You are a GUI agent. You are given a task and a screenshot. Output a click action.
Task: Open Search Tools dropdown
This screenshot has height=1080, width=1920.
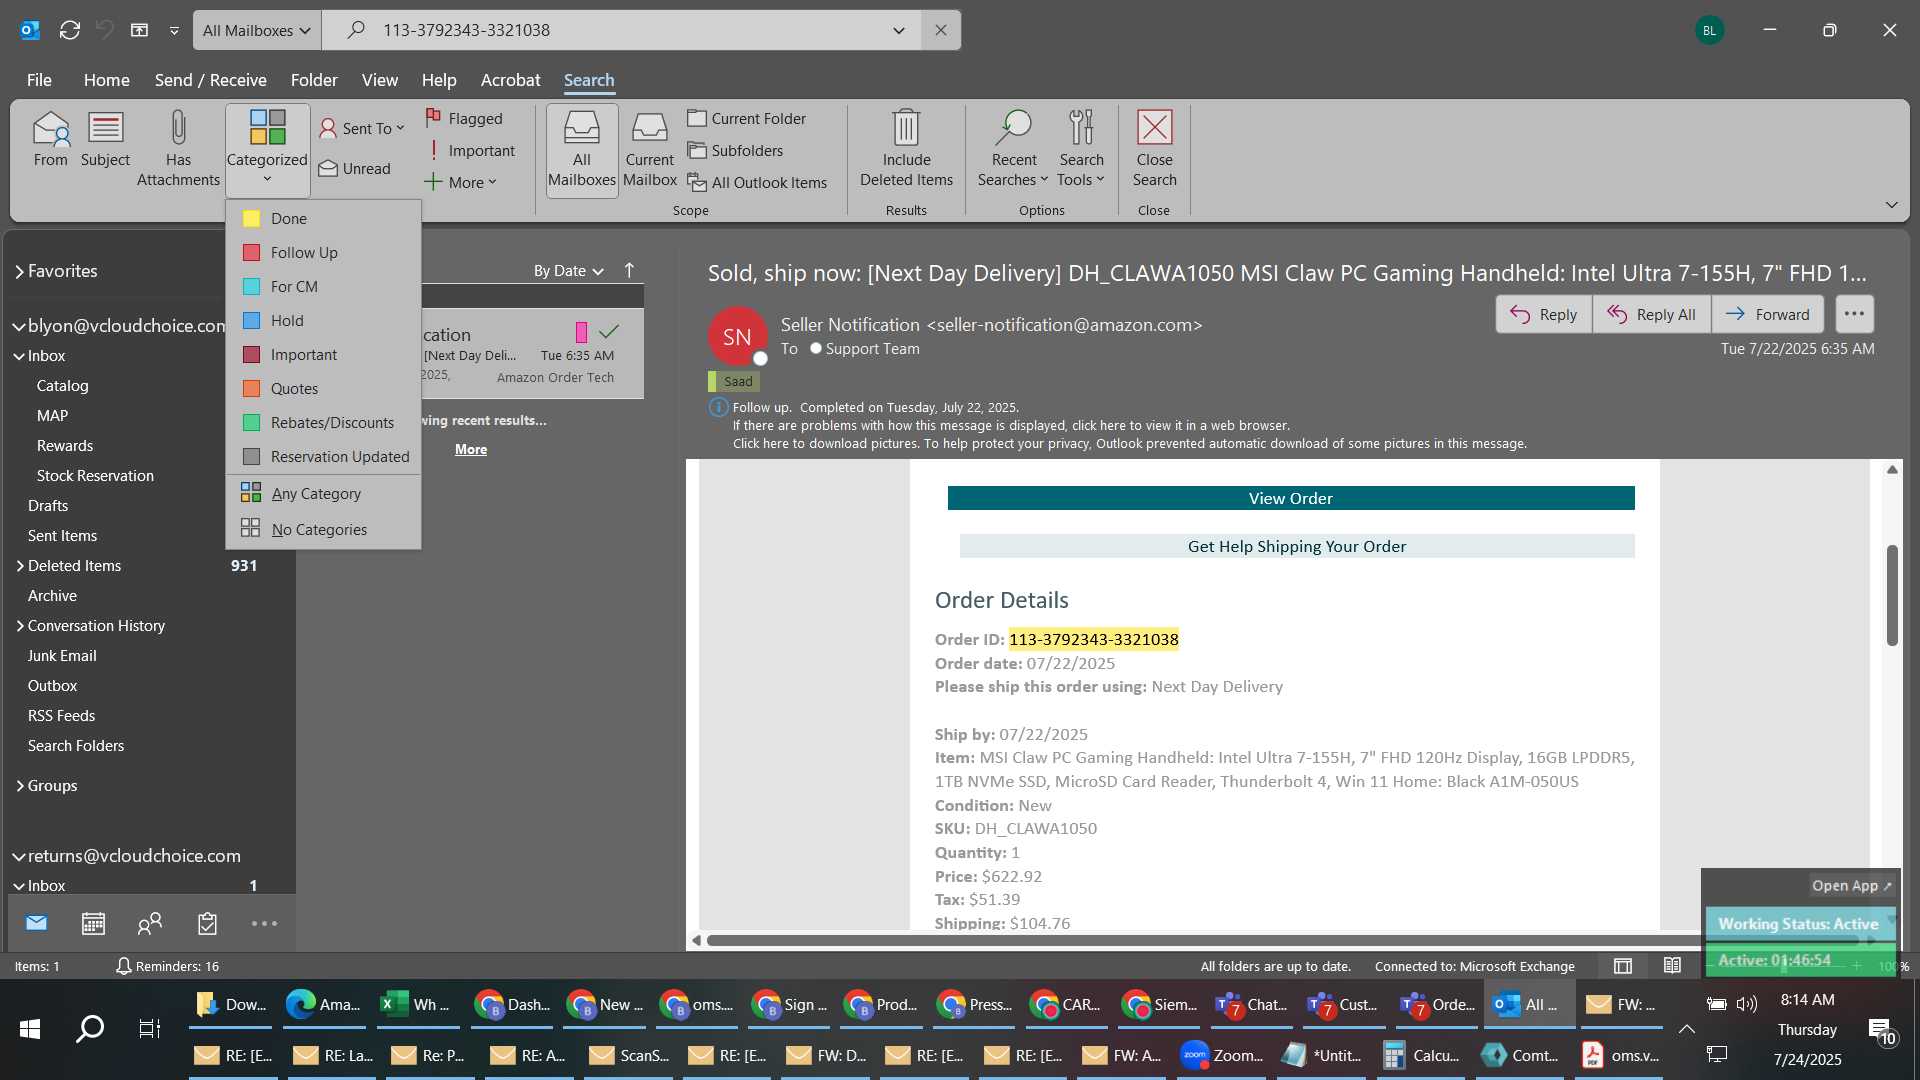pos(1081,149)
